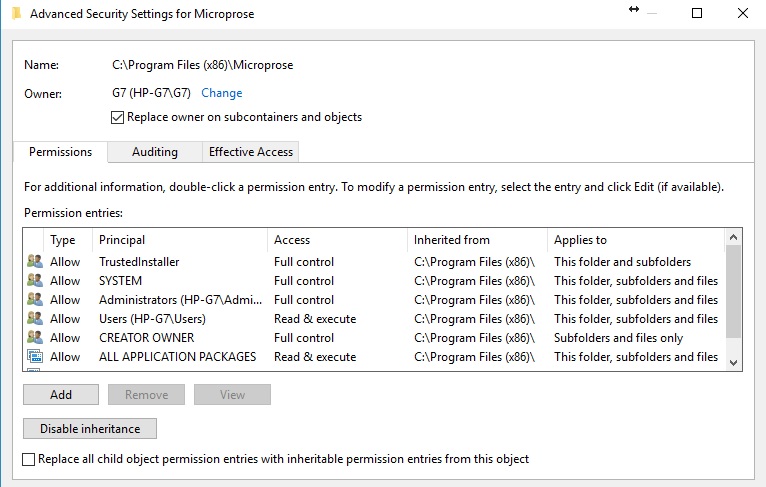
Task: Switch to the Permissions tab
Action: point(60,152)
